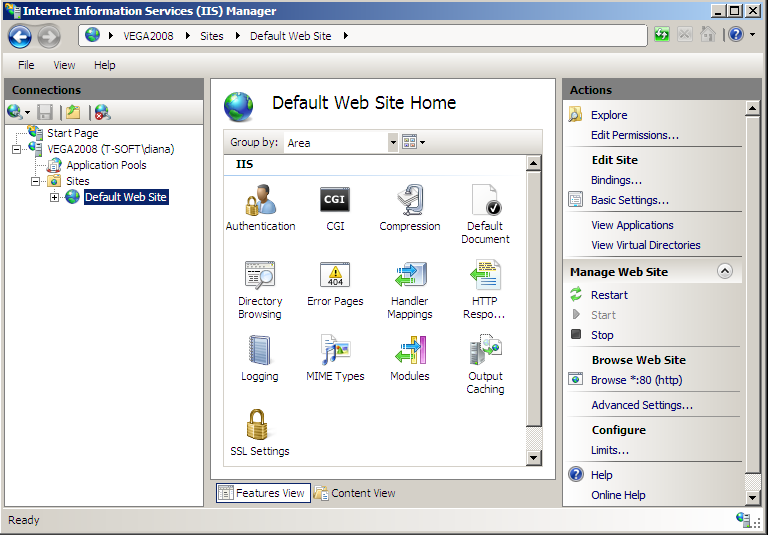
Task: Open the MIME Types feature
Action: [335, 350]
